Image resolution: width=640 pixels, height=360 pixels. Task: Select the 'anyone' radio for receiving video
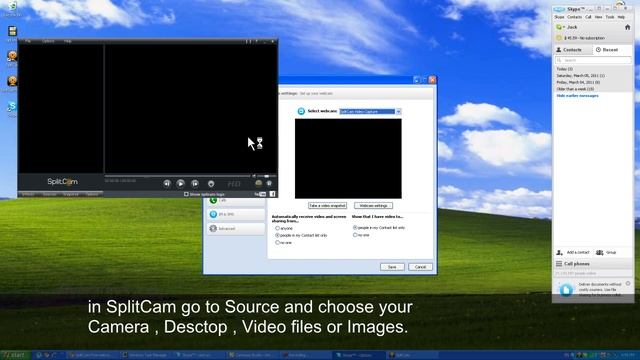pos(278,228)
